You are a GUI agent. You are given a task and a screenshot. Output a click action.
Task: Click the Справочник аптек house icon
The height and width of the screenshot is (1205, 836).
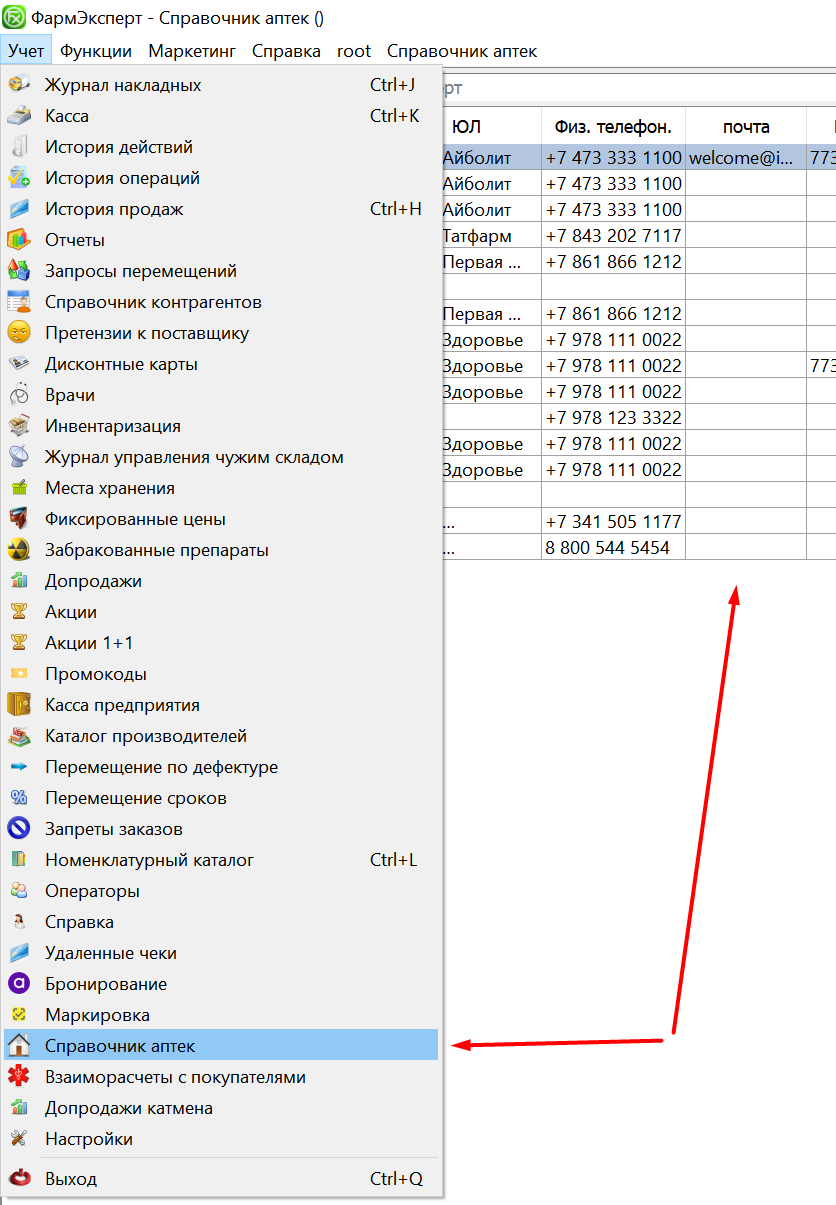[x=19, y=1046]
